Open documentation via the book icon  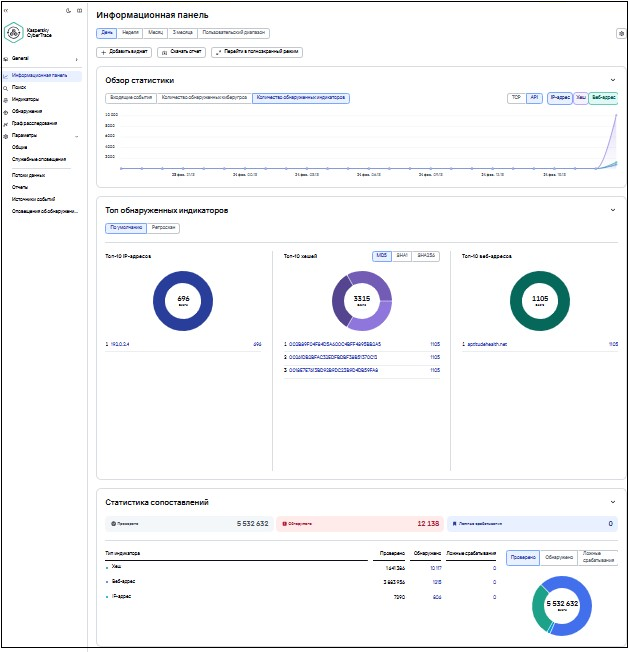[x=79, y=10]
